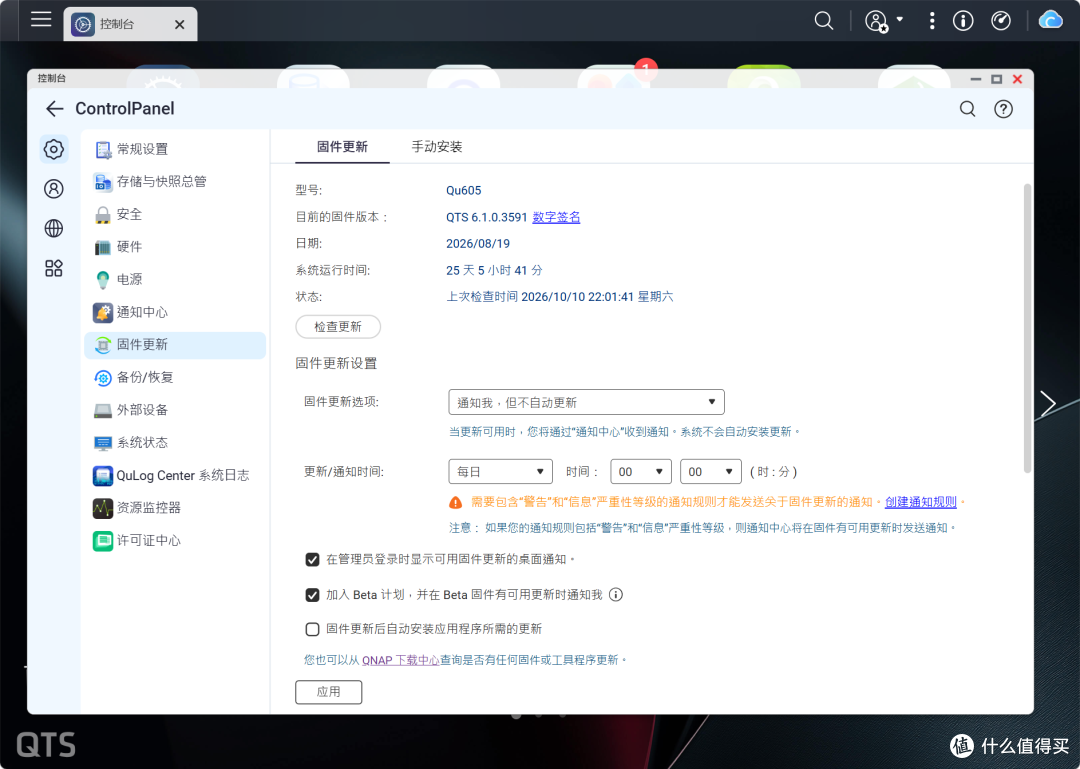Image resolution: width=1080 pixels, height=769 pixels.
Task: Switch to the 固件更新 tab
Action: (x=342, y=147)
